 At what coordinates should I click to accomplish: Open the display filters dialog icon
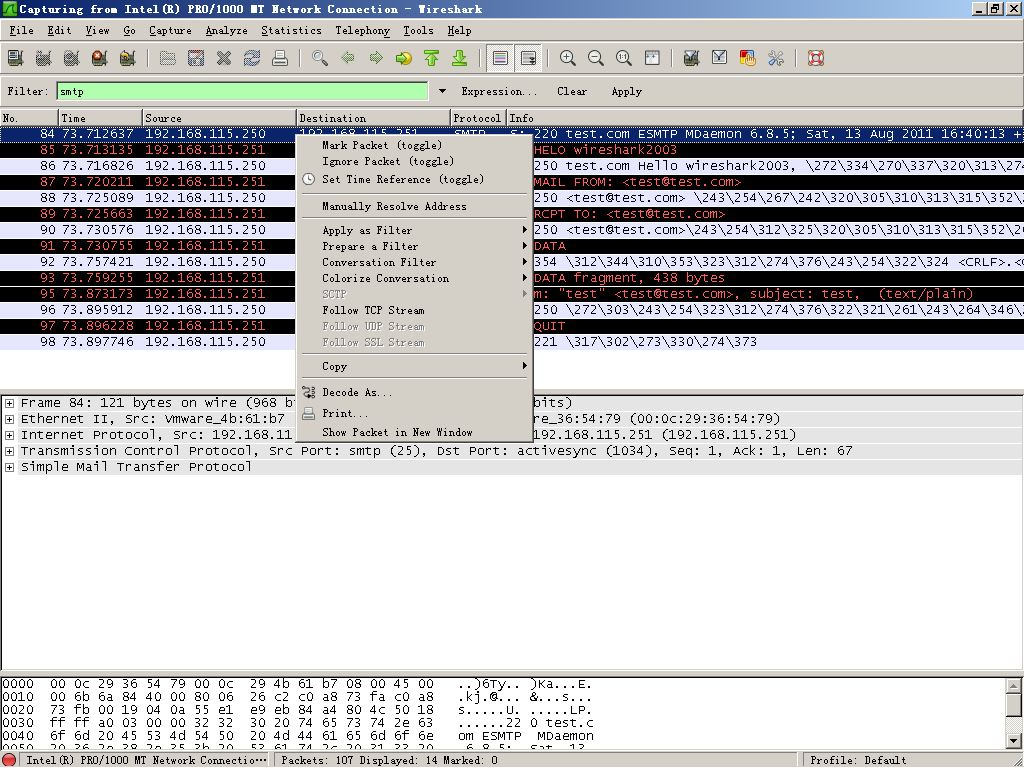click(x=720, y=58)
